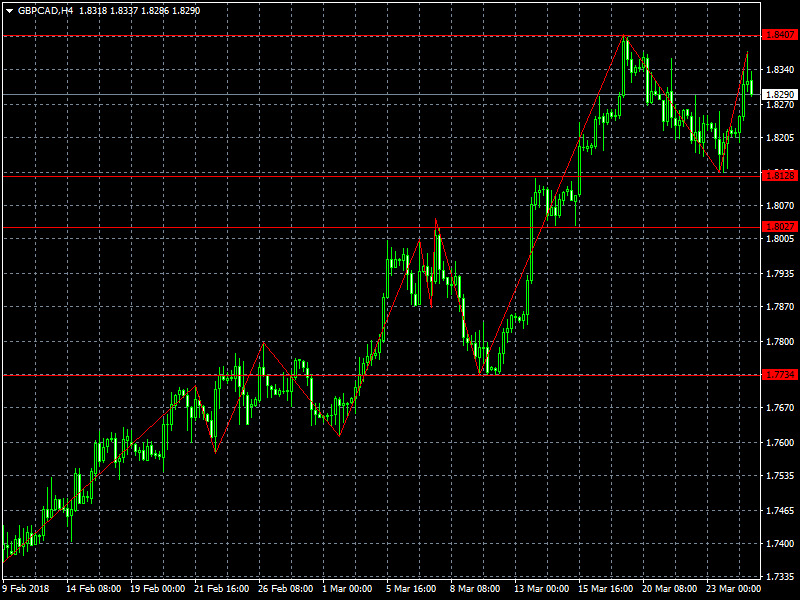Click the 26 Feb 08:00 time label
The width and height of the screenshot is (800, 600).
point(285,589)
